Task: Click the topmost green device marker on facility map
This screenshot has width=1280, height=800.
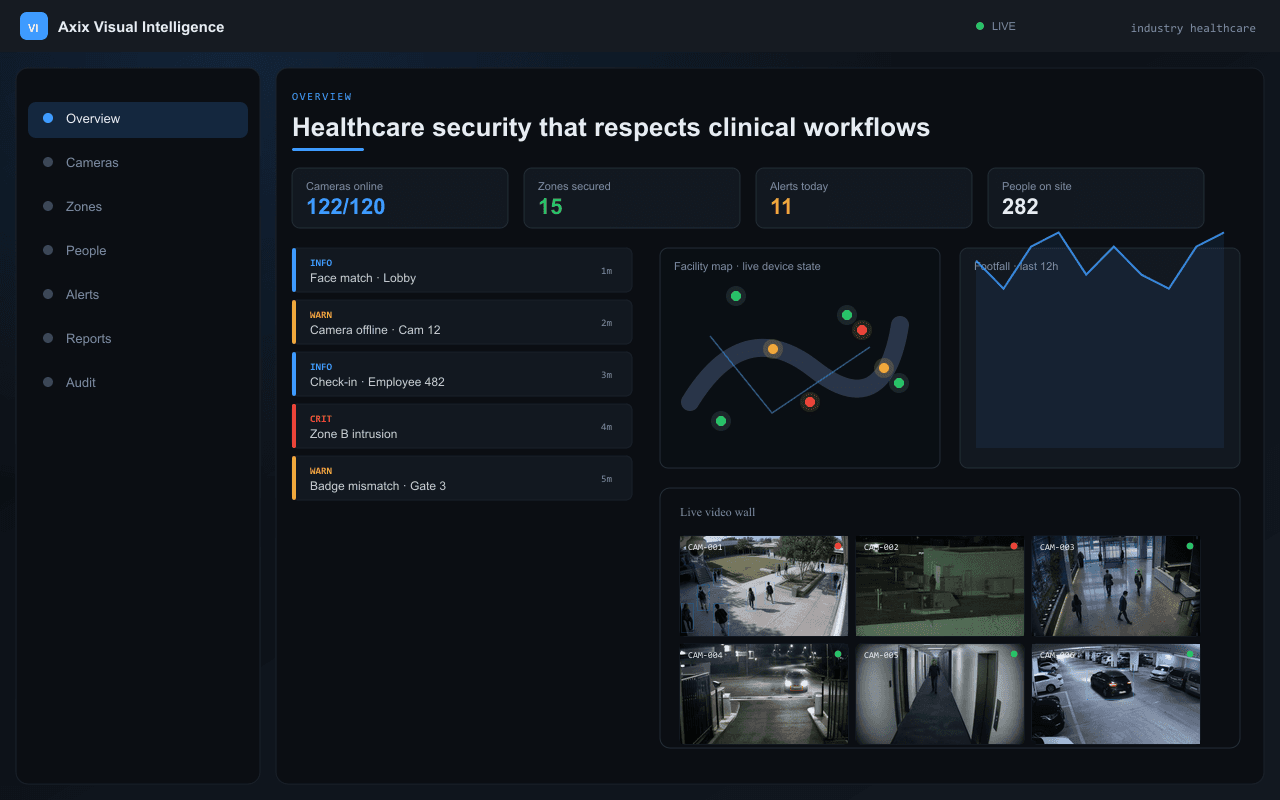Action: [x=736, y=296]
